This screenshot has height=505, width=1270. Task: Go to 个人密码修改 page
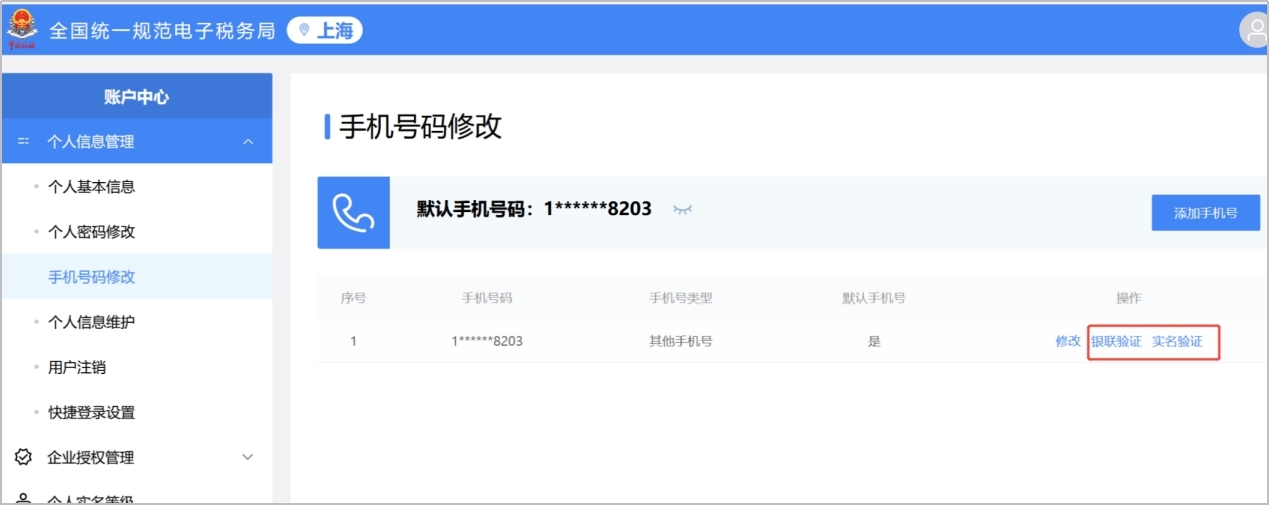pyautogui.click(x=91, y=232)
